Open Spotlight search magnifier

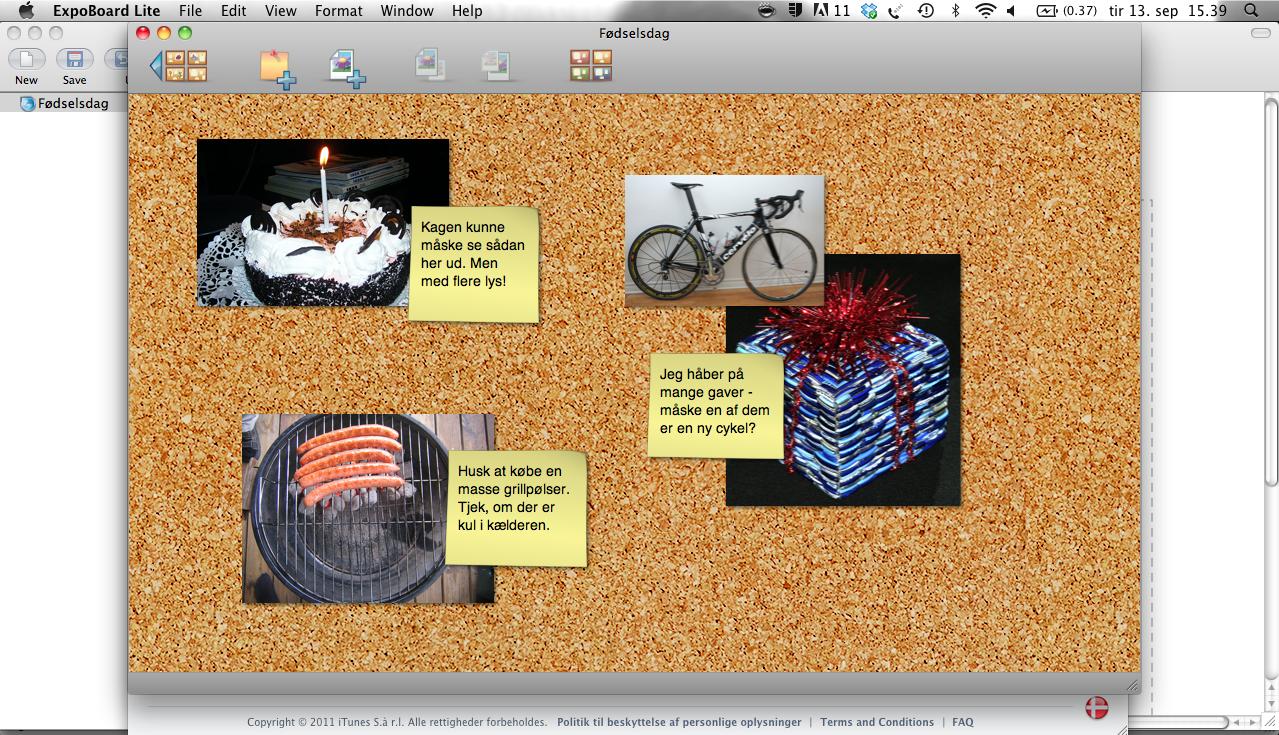click(1251, 11)
